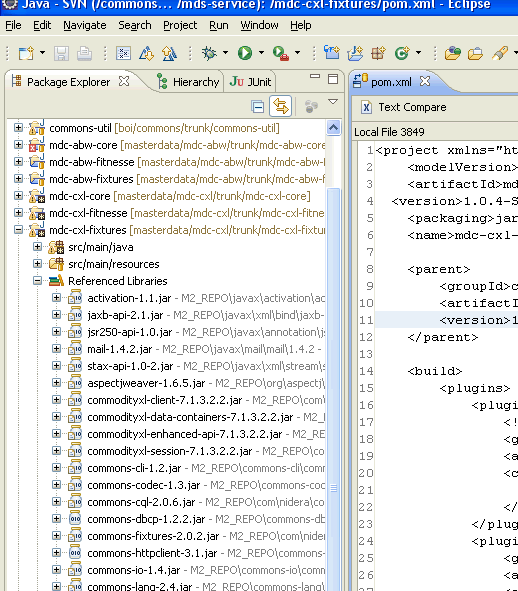The height and width of the screenshot is (591, 518).
Task: Expand the activation-1.1.jar entry
Action: (x=56, y=297)
